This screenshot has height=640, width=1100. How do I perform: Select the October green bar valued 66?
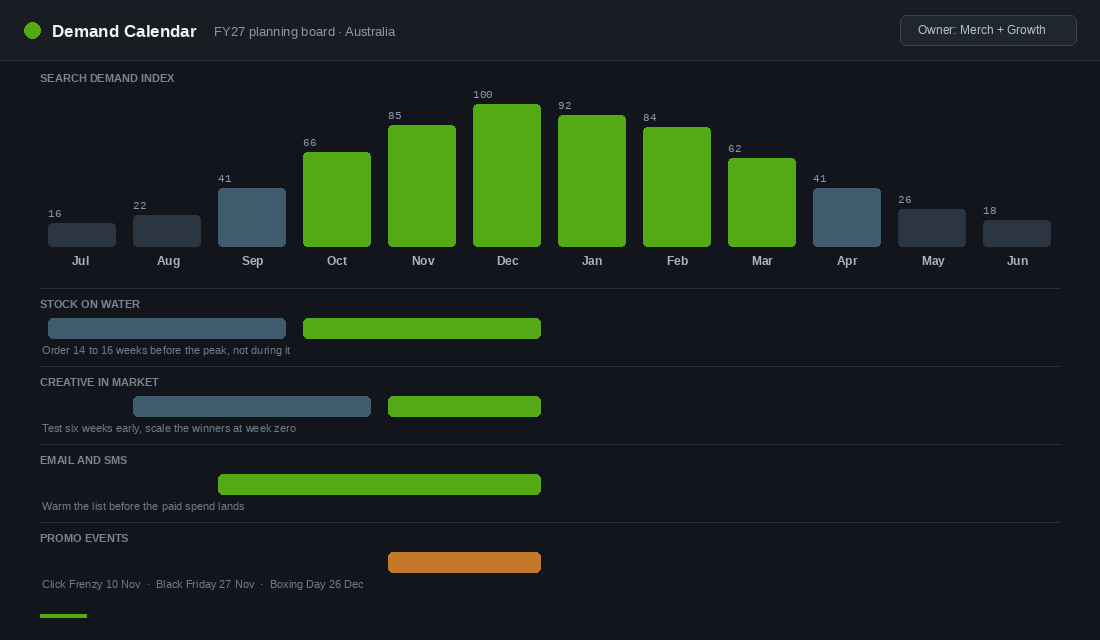[337, 199]
